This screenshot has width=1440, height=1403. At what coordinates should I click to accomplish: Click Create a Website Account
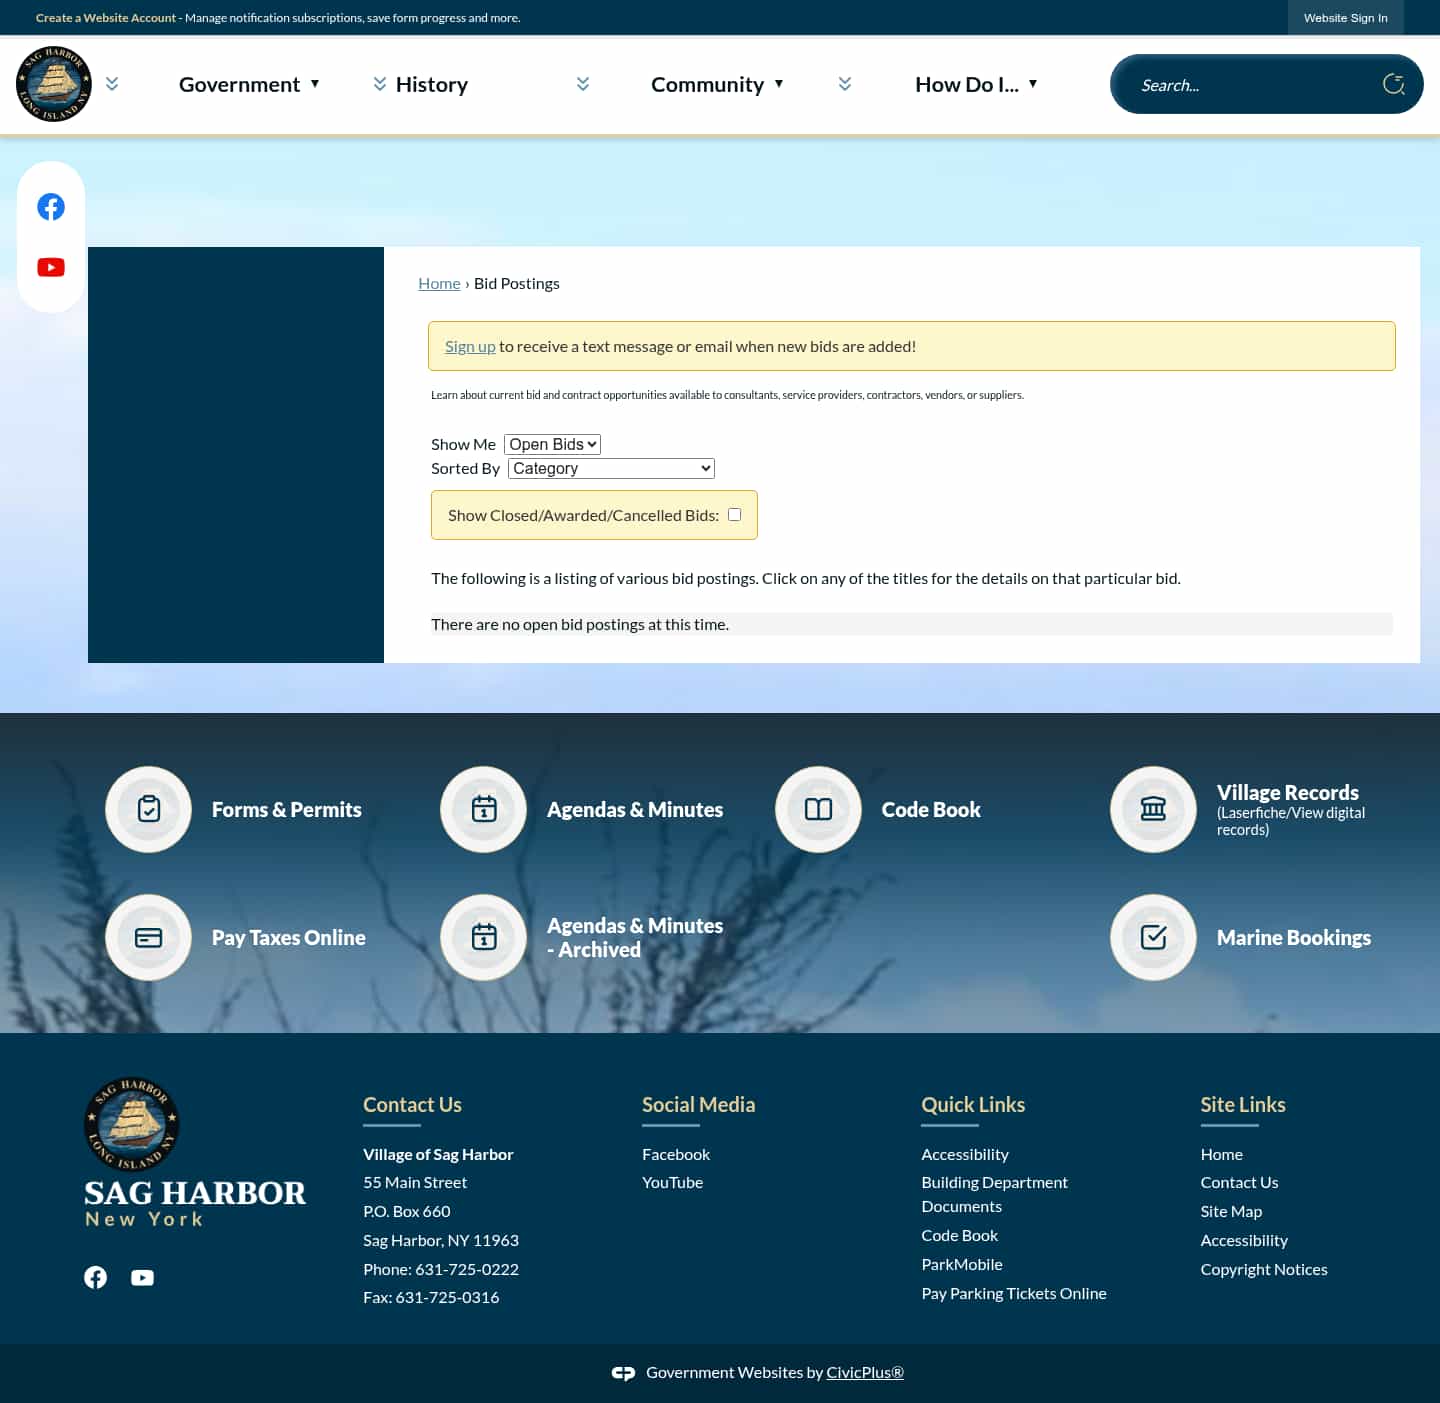(106, 17)
